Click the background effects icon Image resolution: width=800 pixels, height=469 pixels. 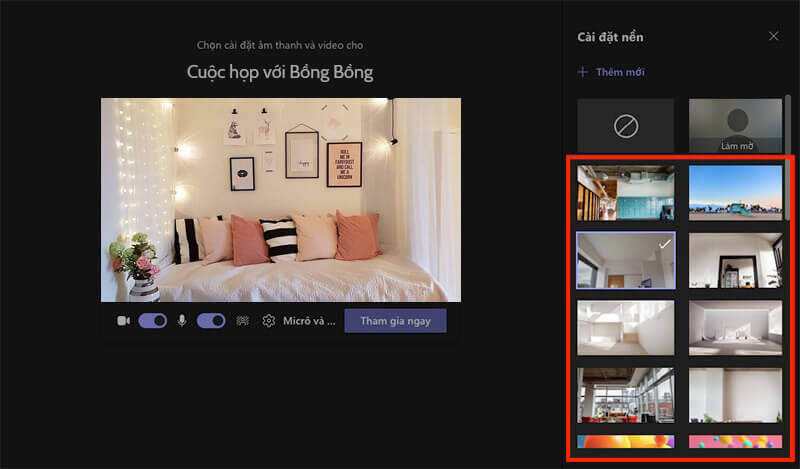(x=242, y=320)
